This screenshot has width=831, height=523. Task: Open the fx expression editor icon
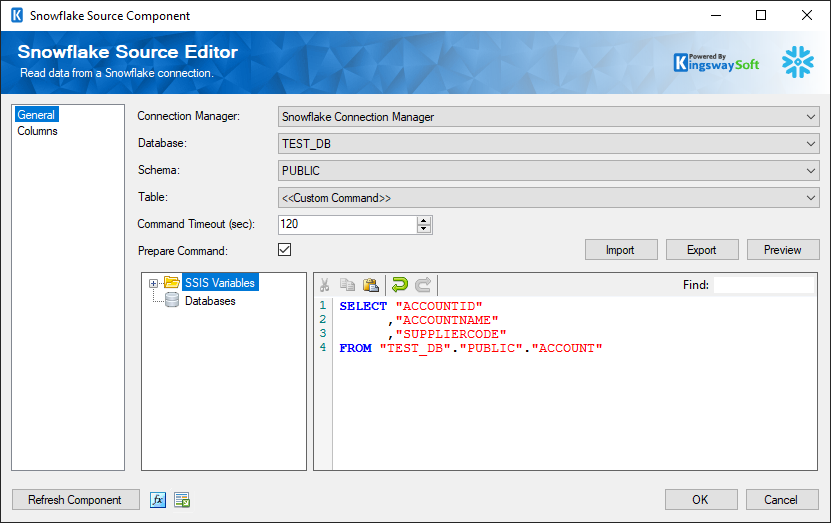point(158,500)
